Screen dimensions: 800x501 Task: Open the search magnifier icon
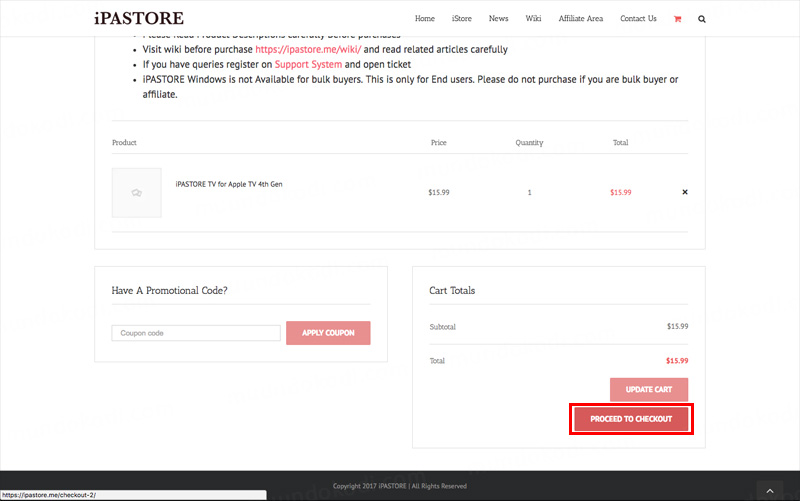tap(702, 19)
